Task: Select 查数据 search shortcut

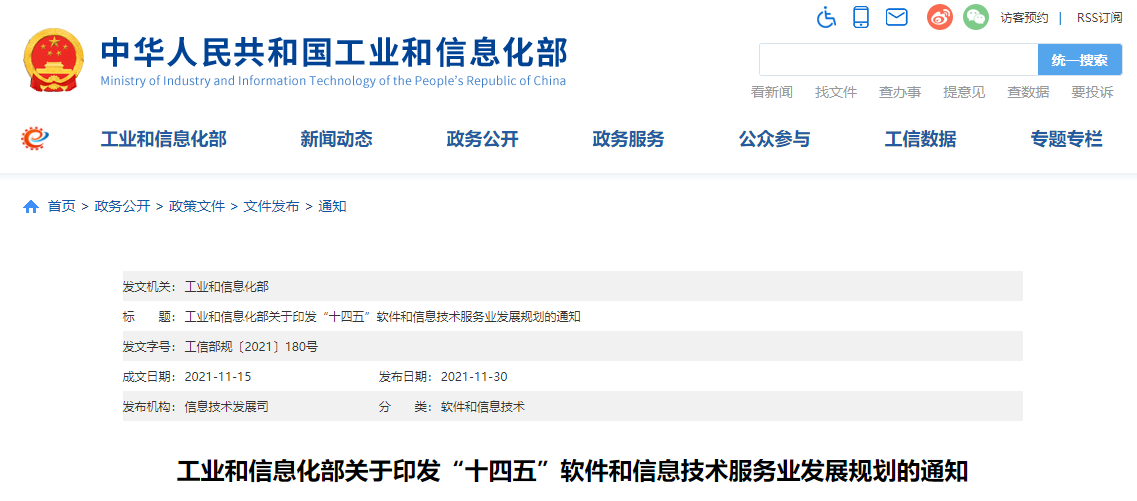Action: click(1028, 92)
